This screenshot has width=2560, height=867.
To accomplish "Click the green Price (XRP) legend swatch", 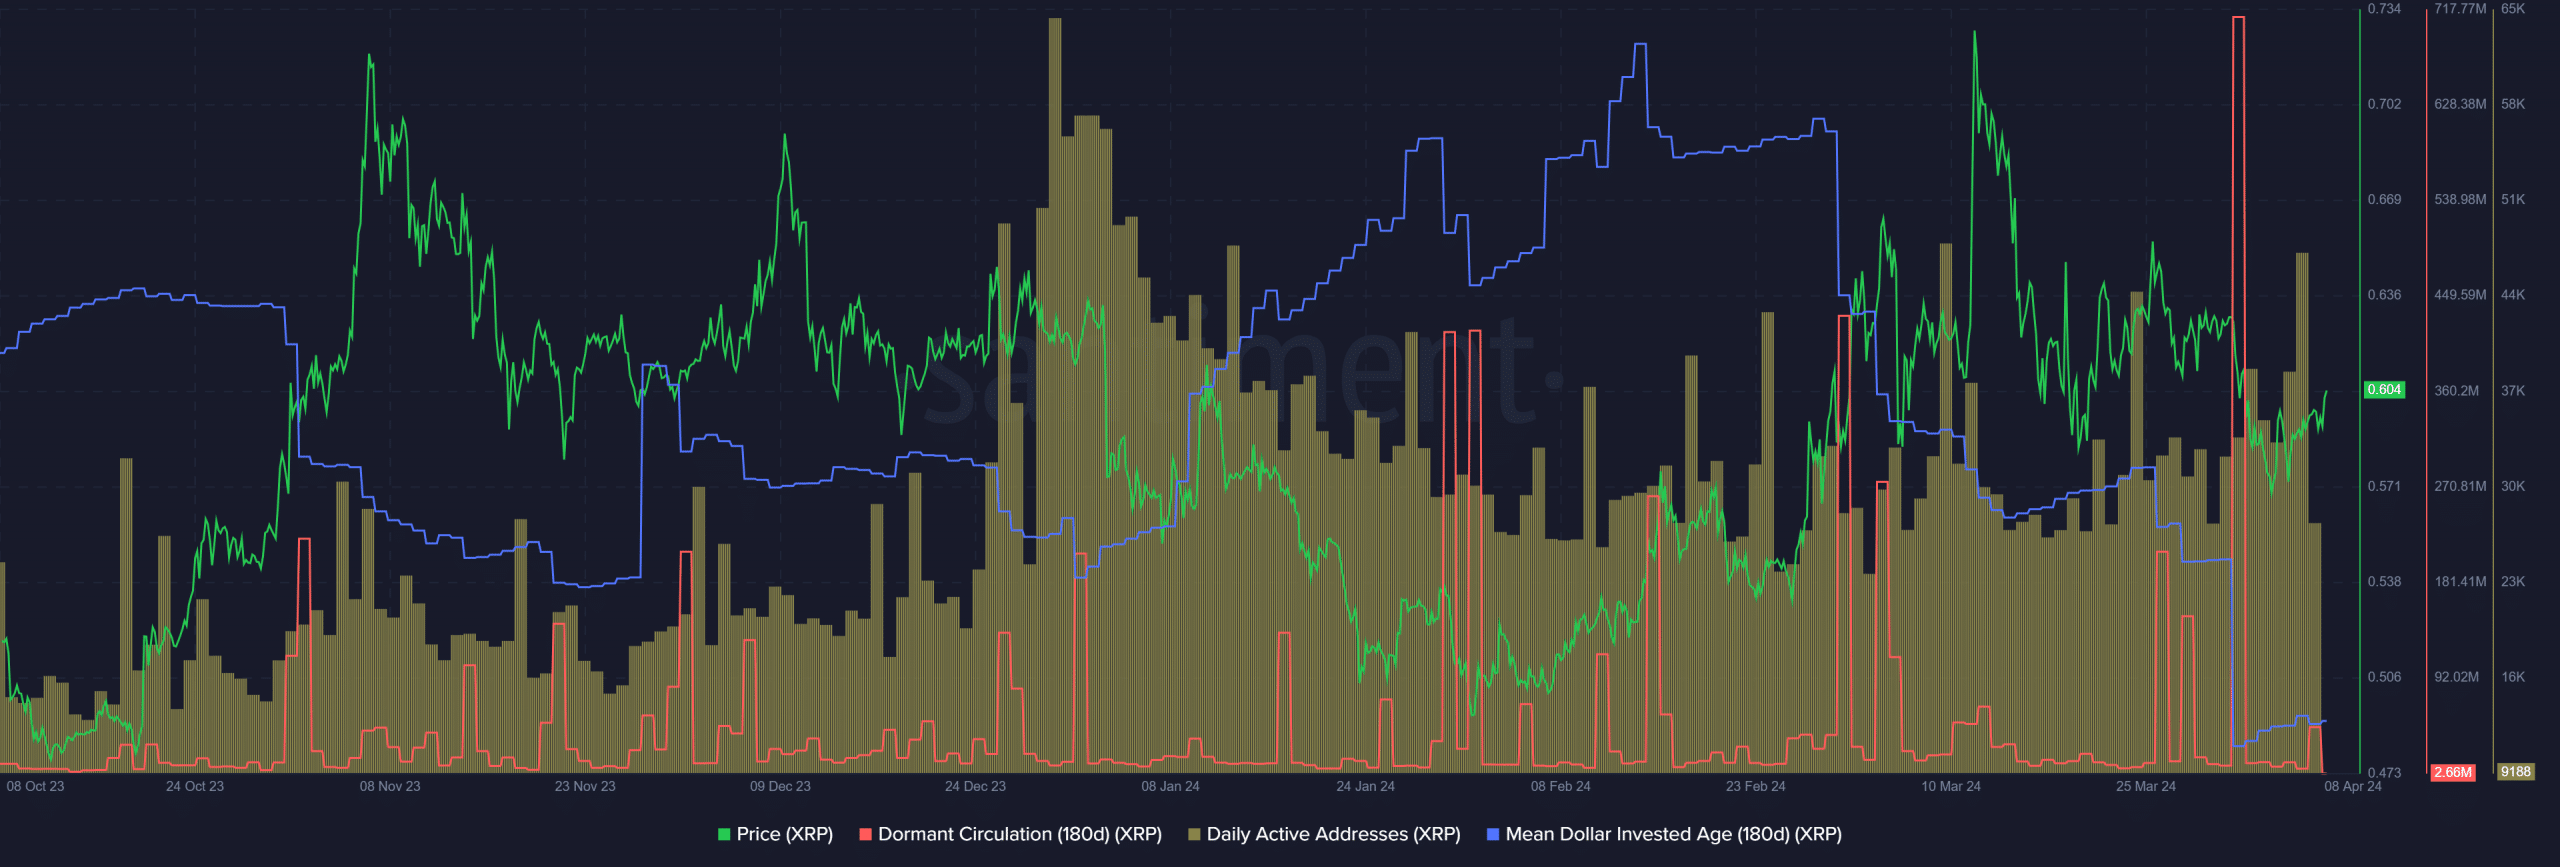I will tap(724, 834).
